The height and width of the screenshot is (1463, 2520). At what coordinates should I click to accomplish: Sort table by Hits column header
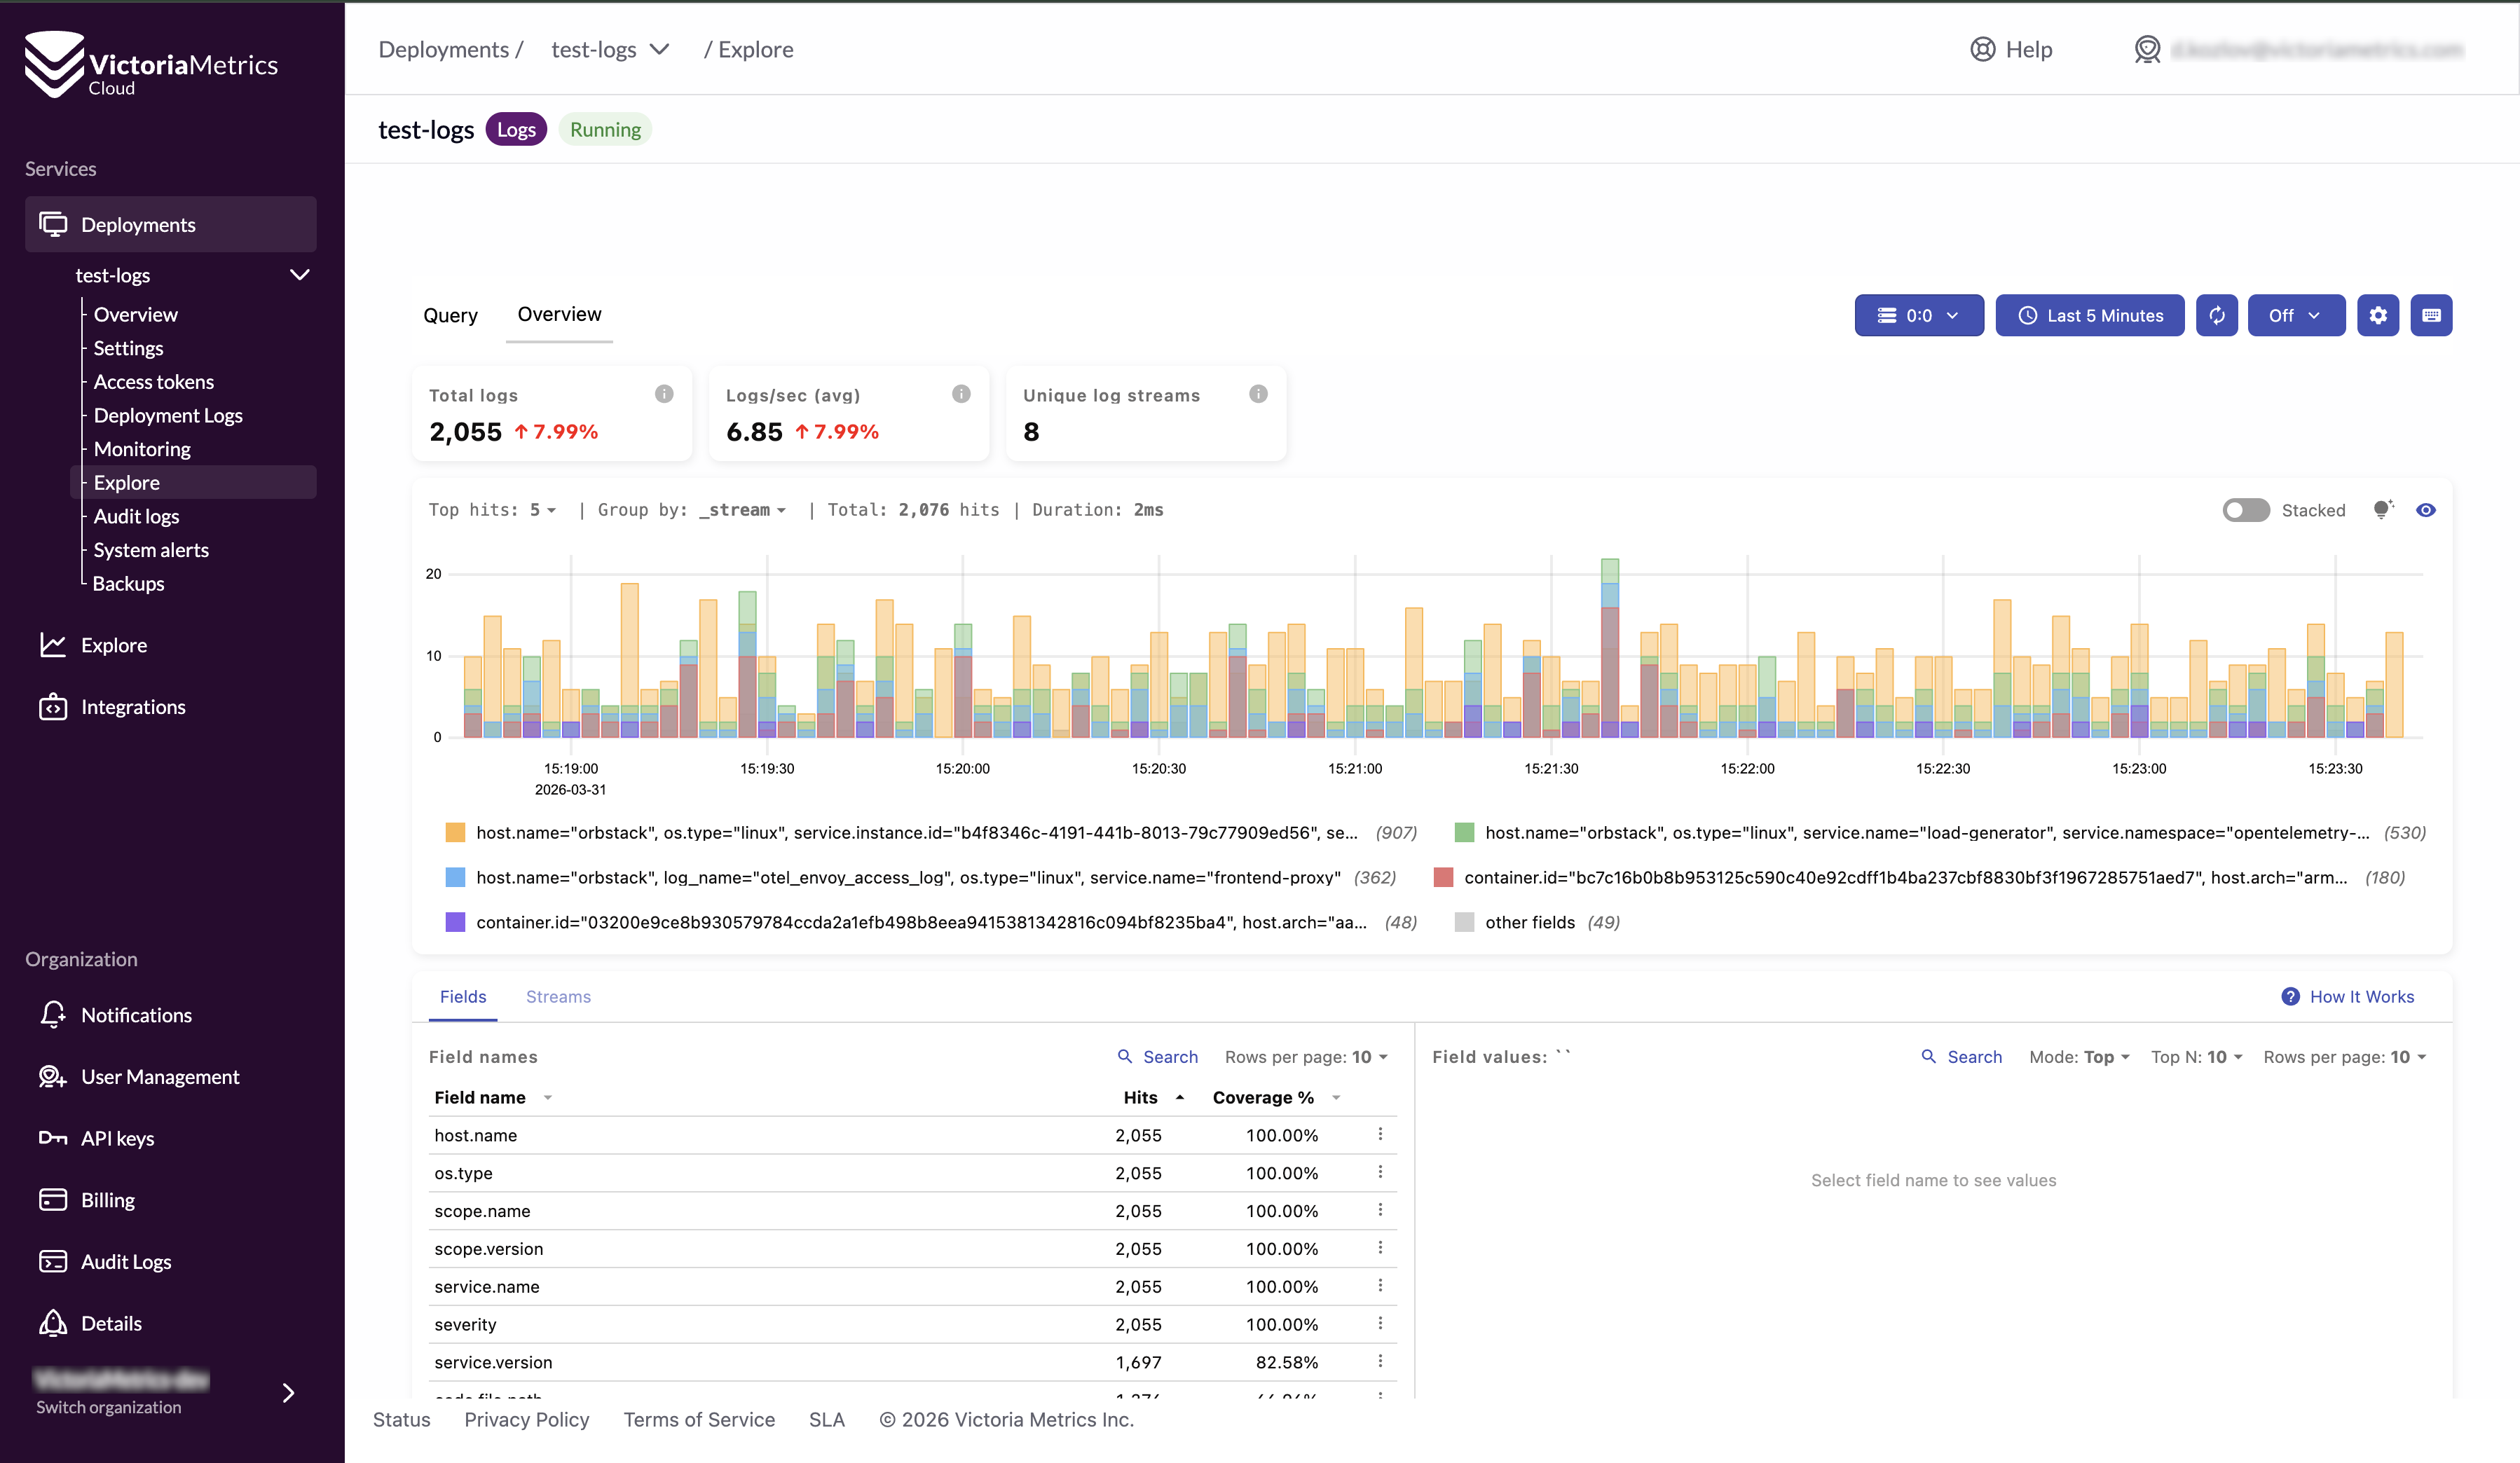click(x=1140, y=1098)
